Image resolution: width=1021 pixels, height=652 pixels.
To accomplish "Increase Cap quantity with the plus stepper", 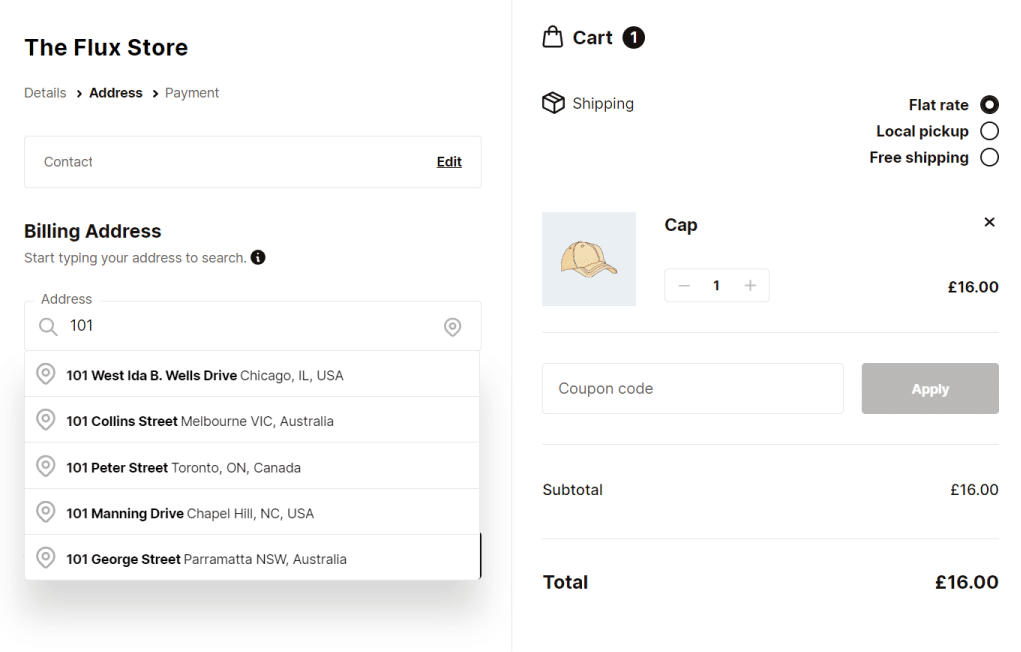I will coord(750,285).
